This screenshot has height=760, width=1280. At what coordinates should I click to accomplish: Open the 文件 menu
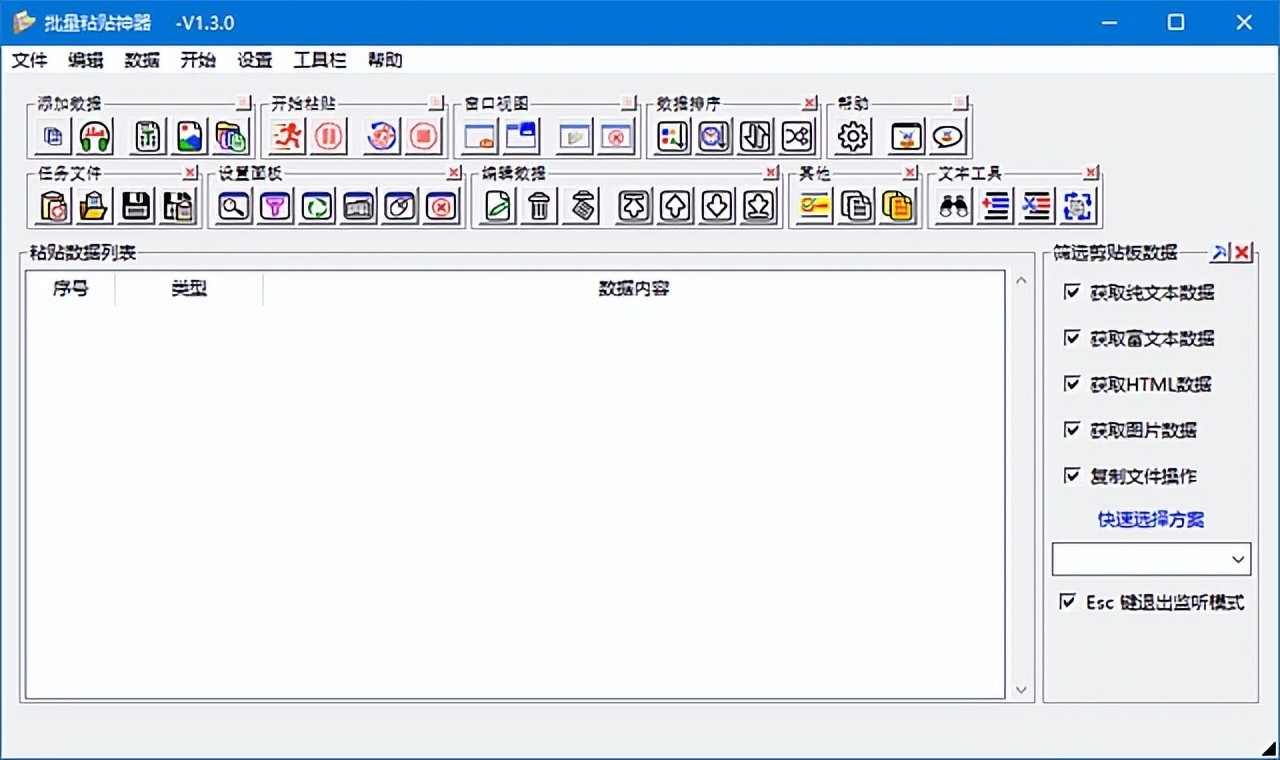tap(29, 60)
